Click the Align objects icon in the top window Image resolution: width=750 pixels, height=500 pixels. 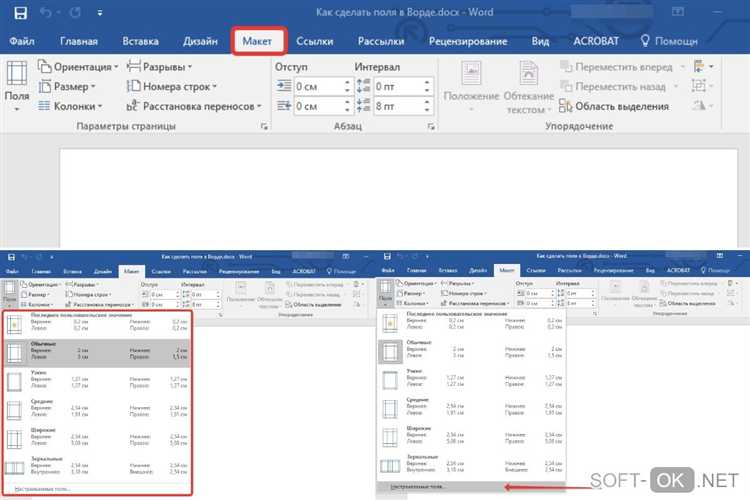(x=703, y=67)
